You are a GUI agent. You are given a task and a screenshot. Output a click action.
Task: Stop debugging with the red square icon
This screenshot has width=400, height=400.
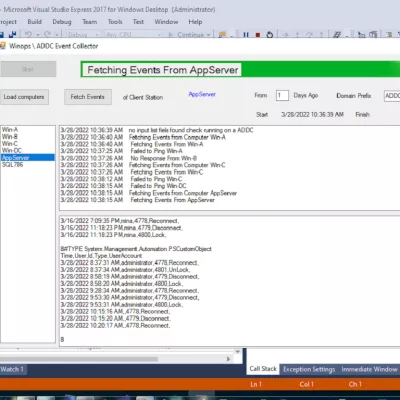258,35
